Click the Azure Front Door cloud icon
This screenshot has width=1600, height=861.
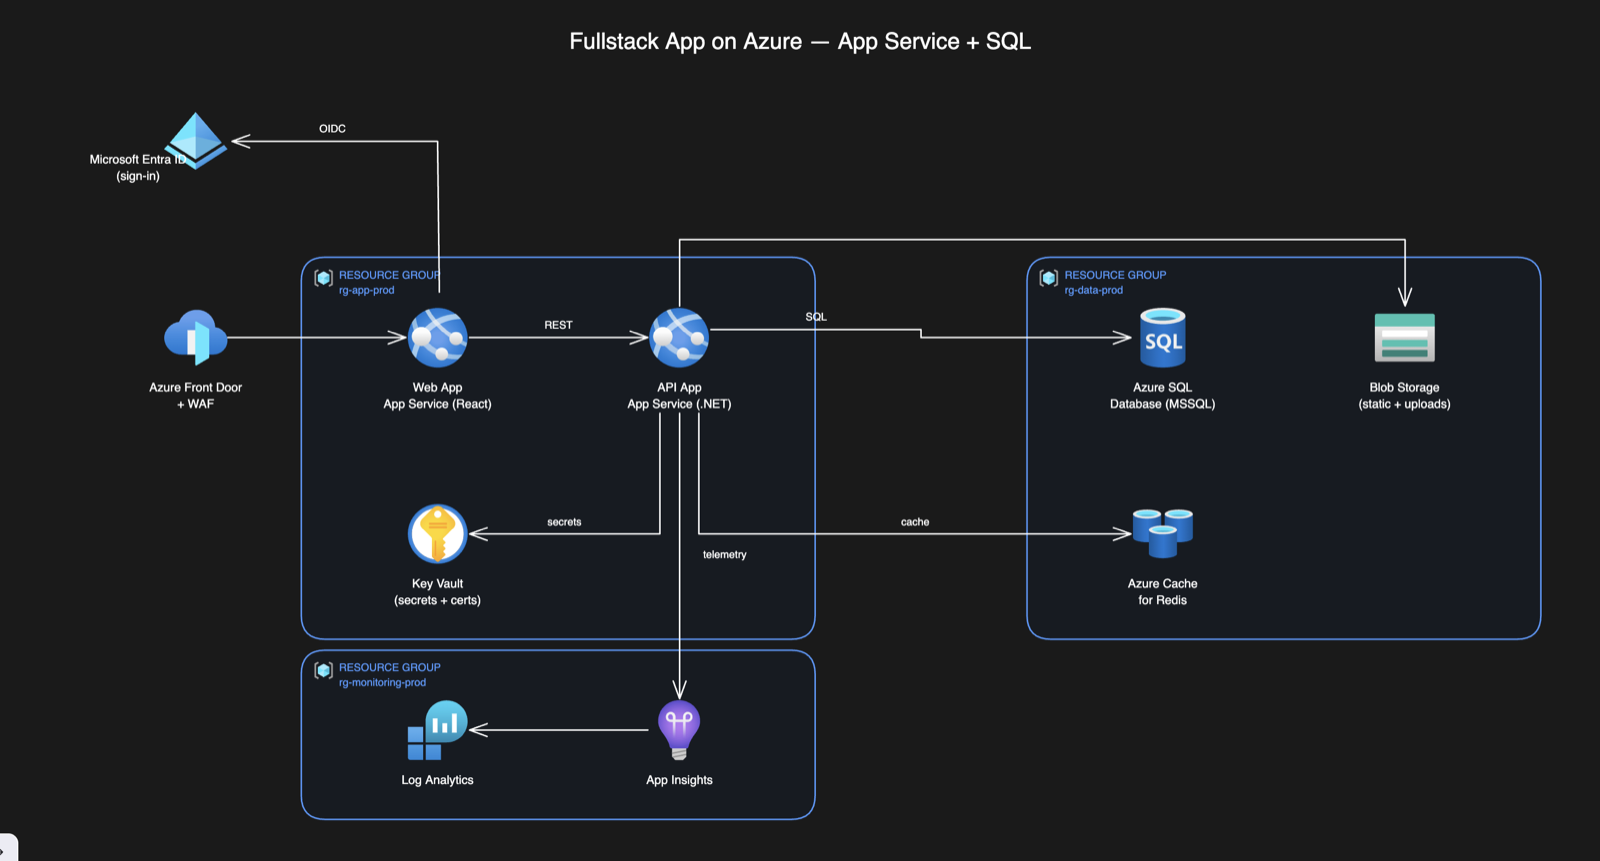[196, 337]
